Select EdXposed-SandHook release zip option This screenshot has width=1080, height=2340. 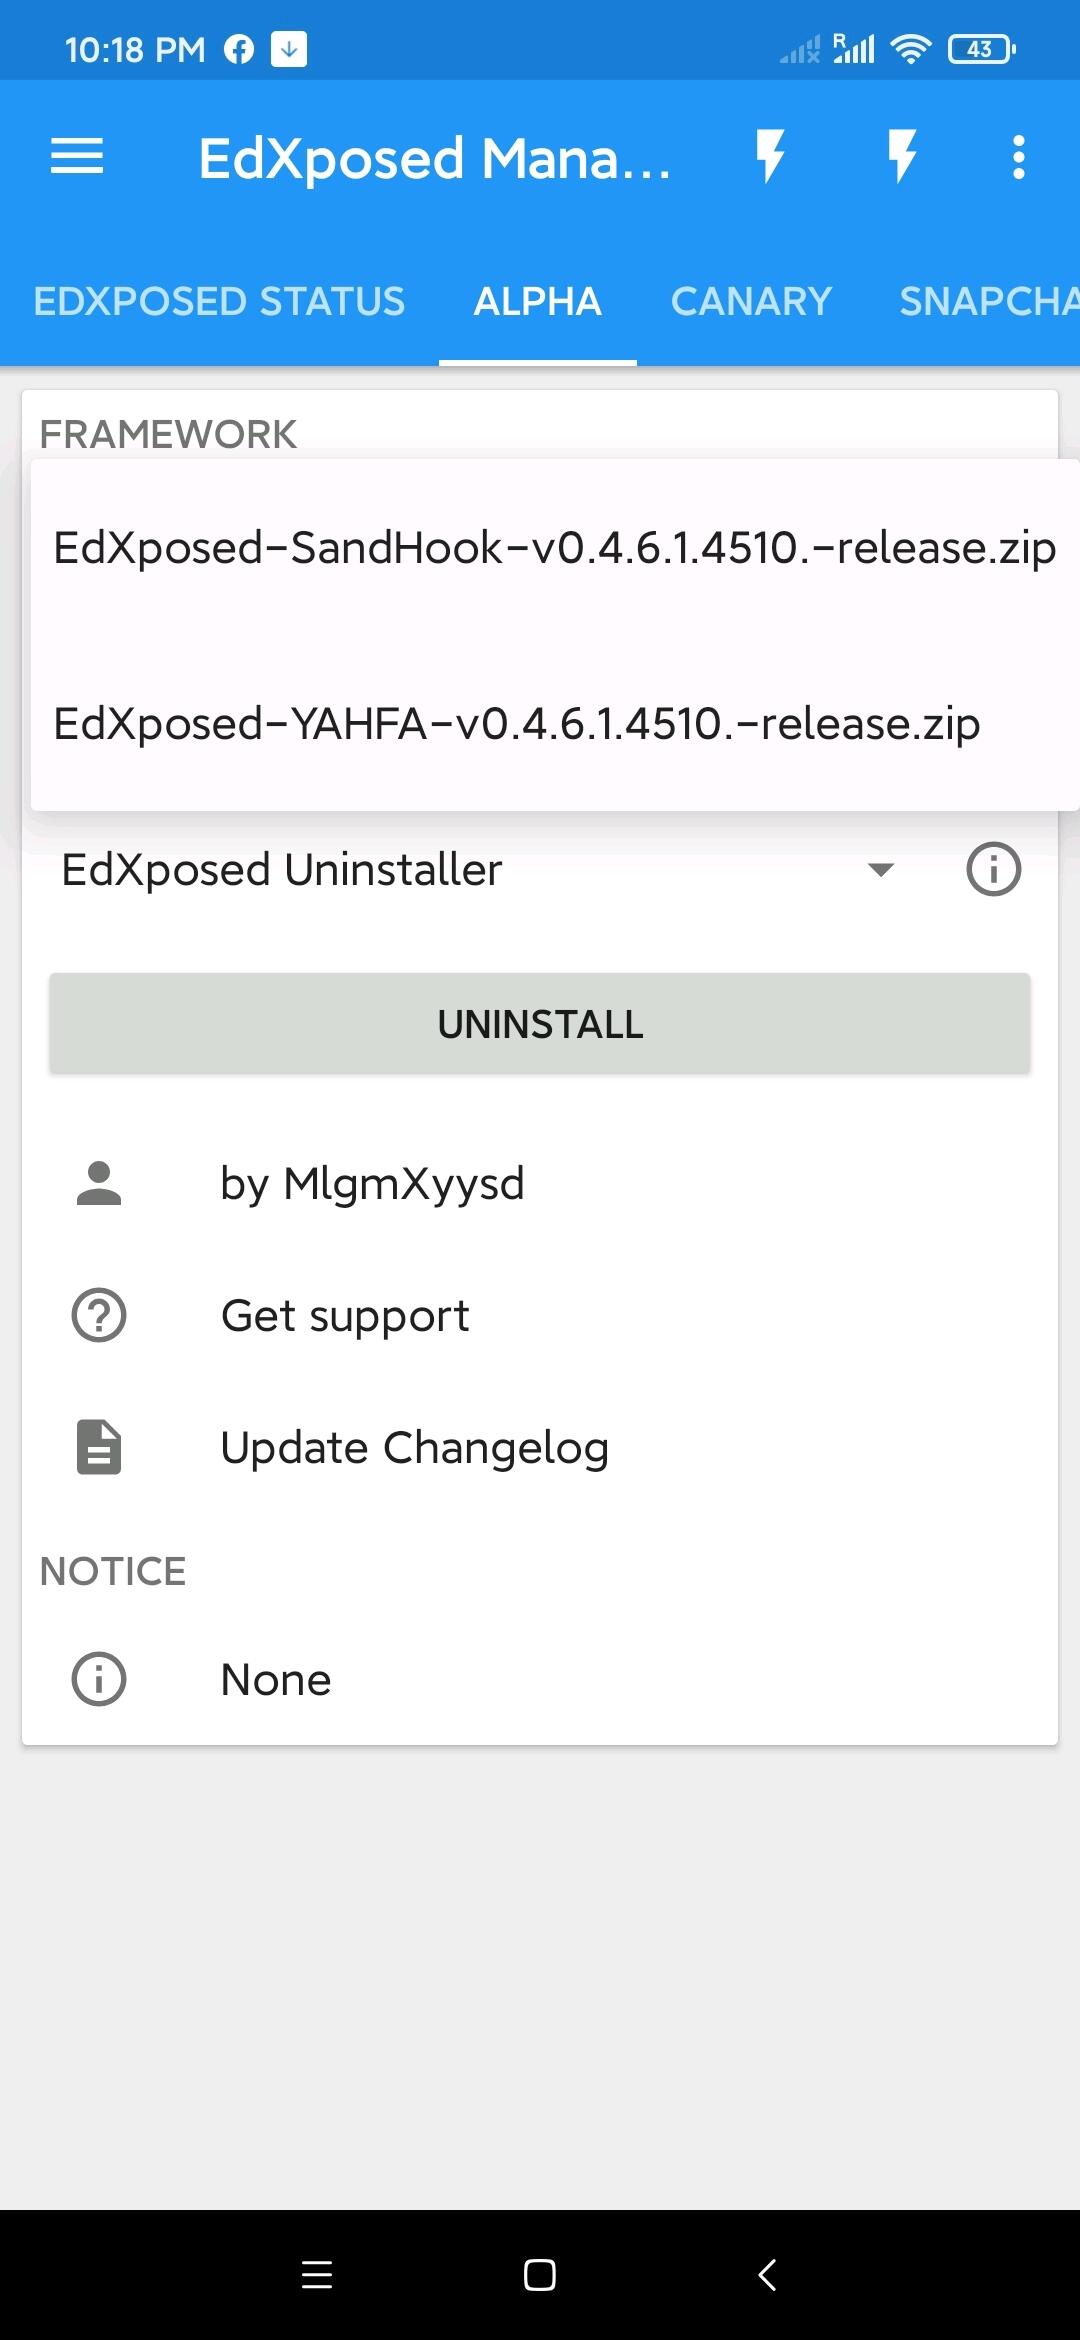pos(554,548)
